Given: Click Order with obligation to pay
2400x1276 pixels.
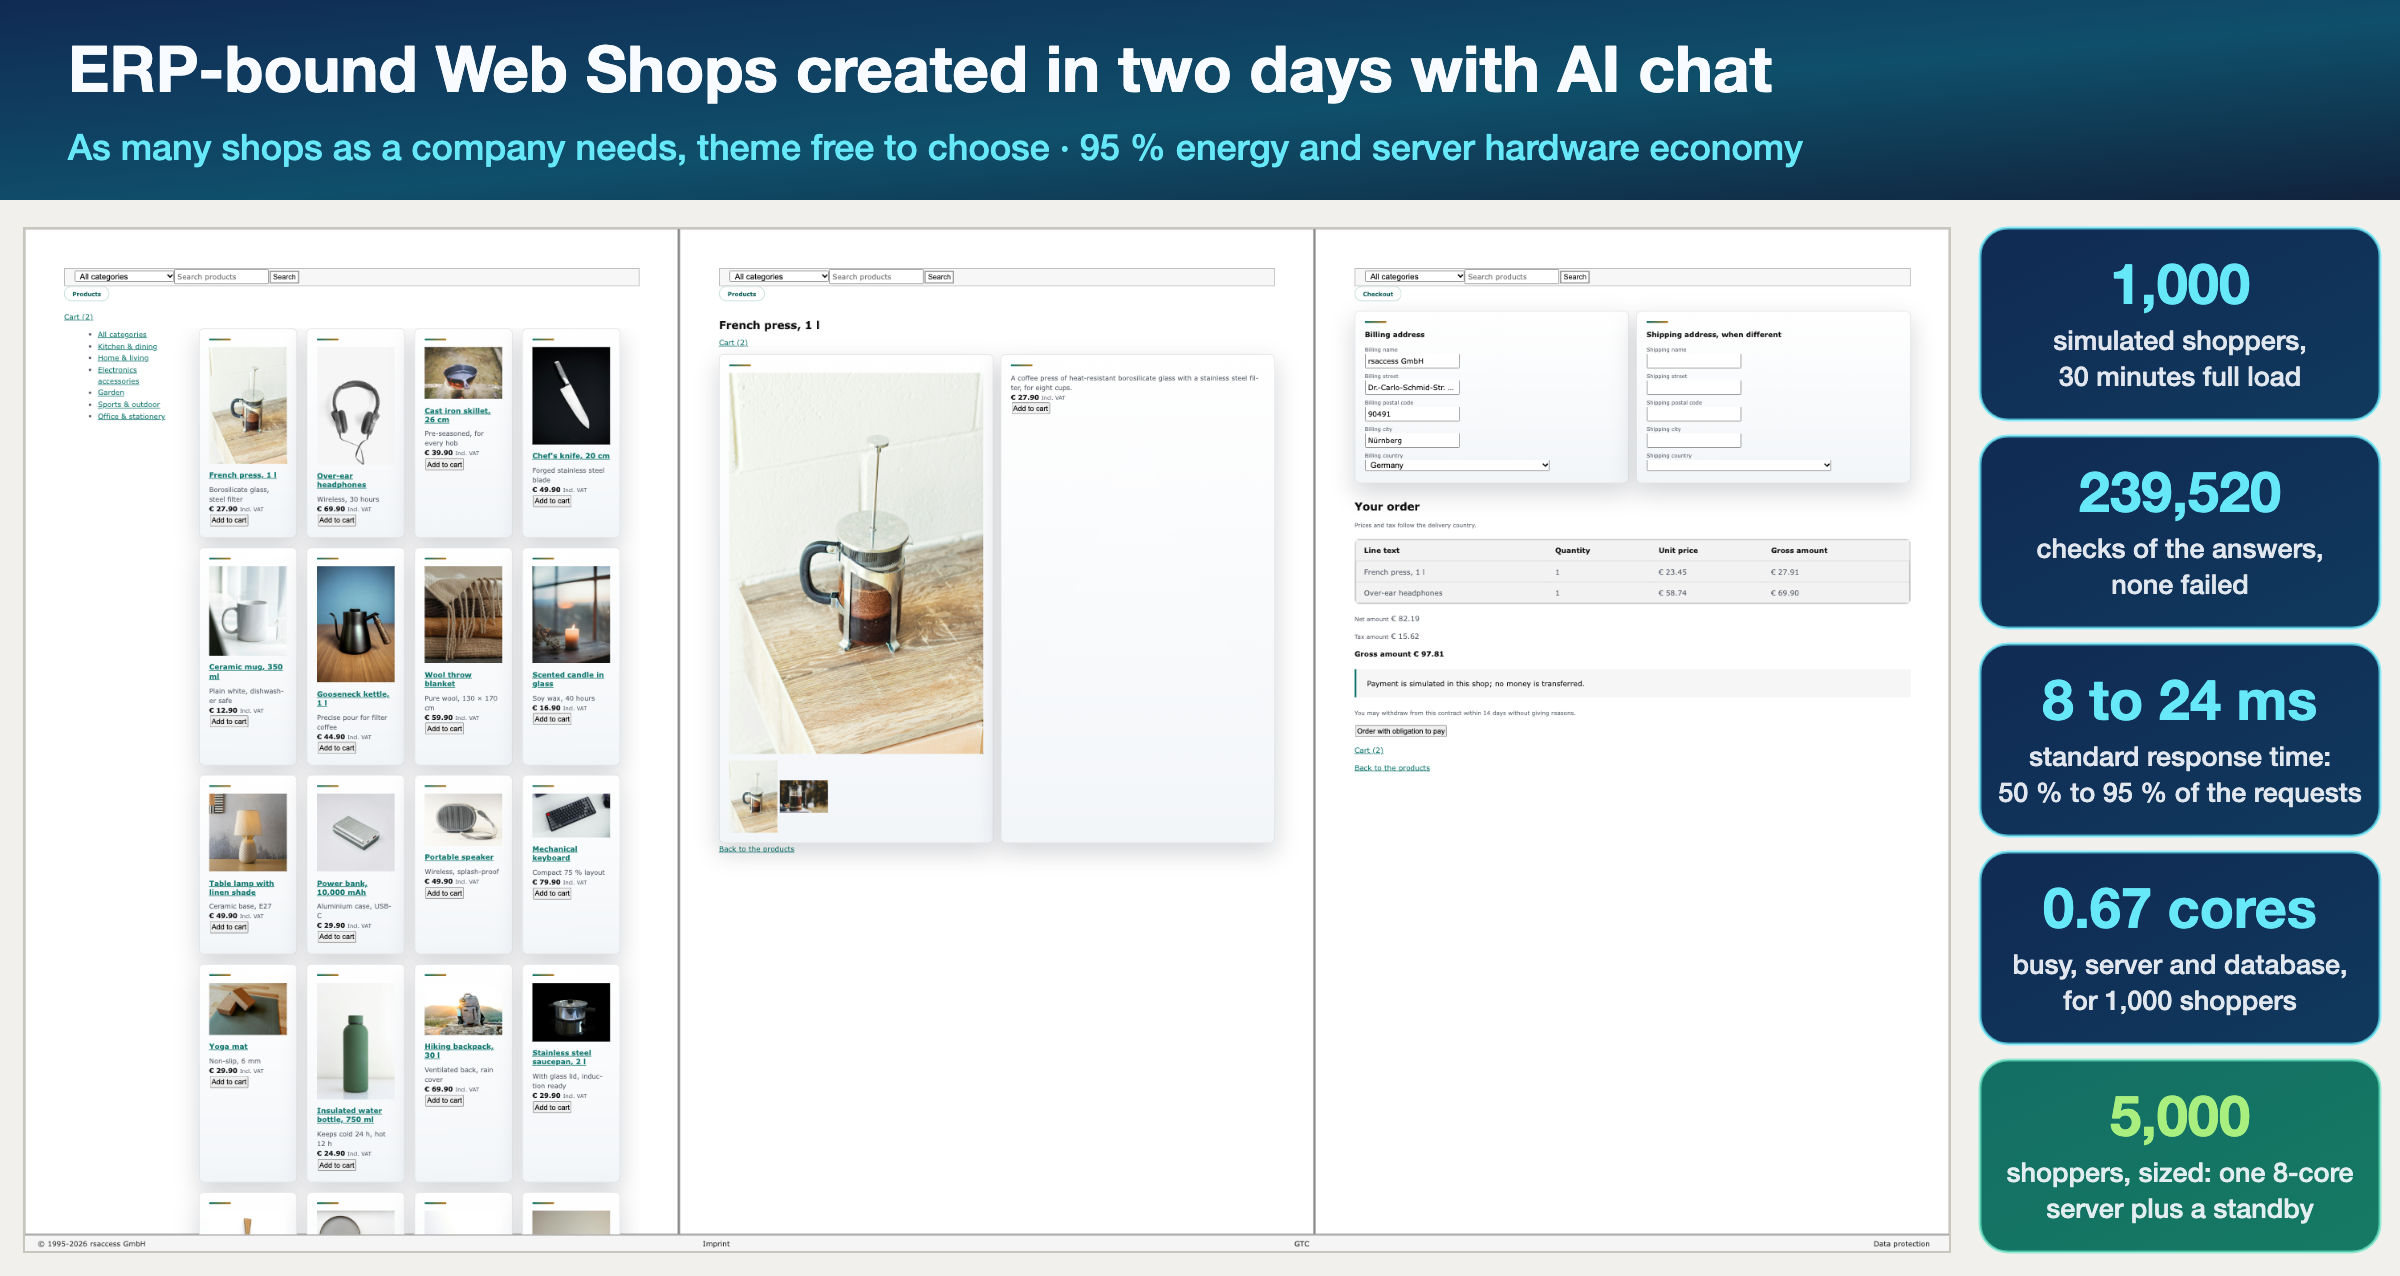Looking at the screenshot, I should coord(1401,731).
